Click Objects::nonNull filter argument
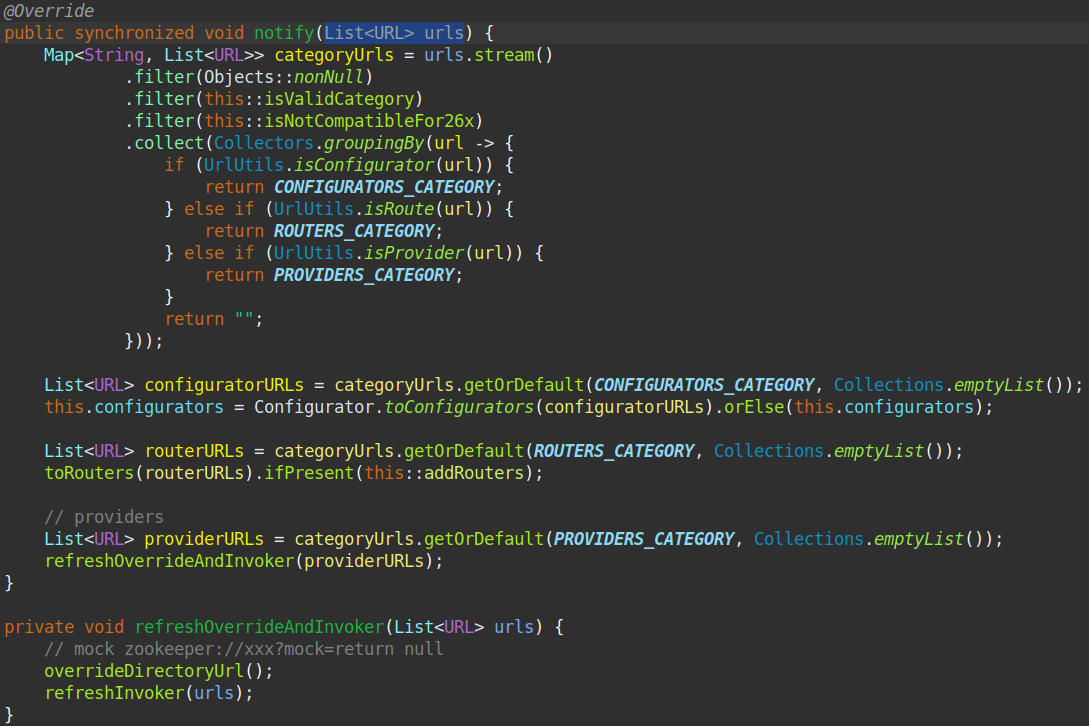 [284, 77]
